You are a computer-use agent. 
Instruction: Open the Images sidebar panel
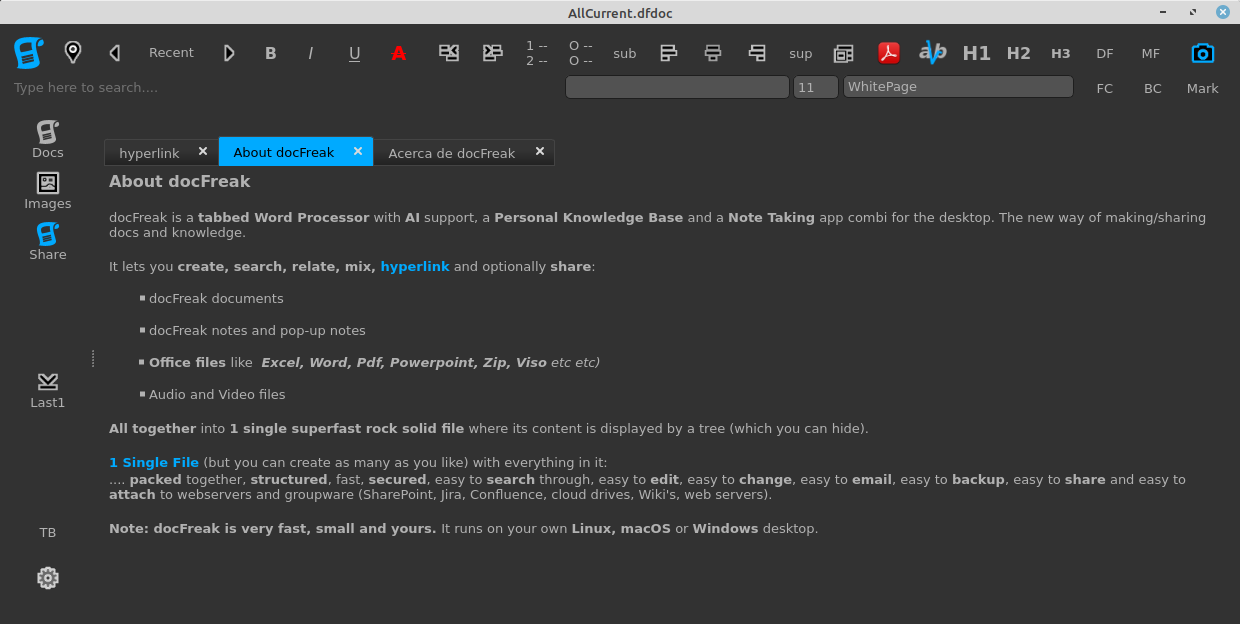pos(47,191)
